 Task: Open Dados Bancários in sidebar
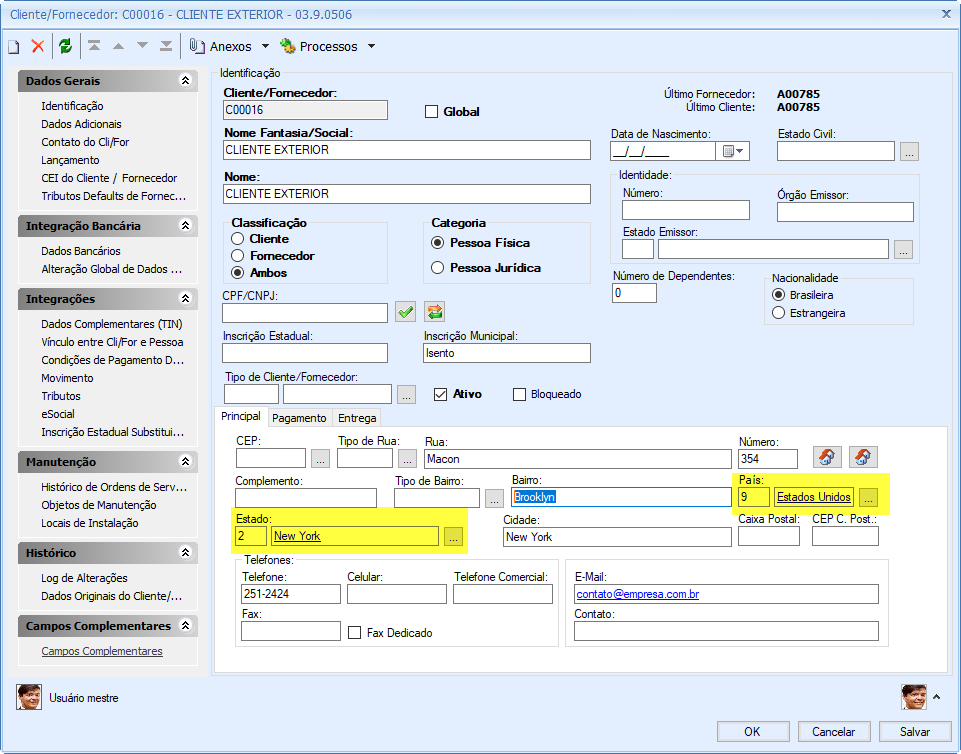81,251
